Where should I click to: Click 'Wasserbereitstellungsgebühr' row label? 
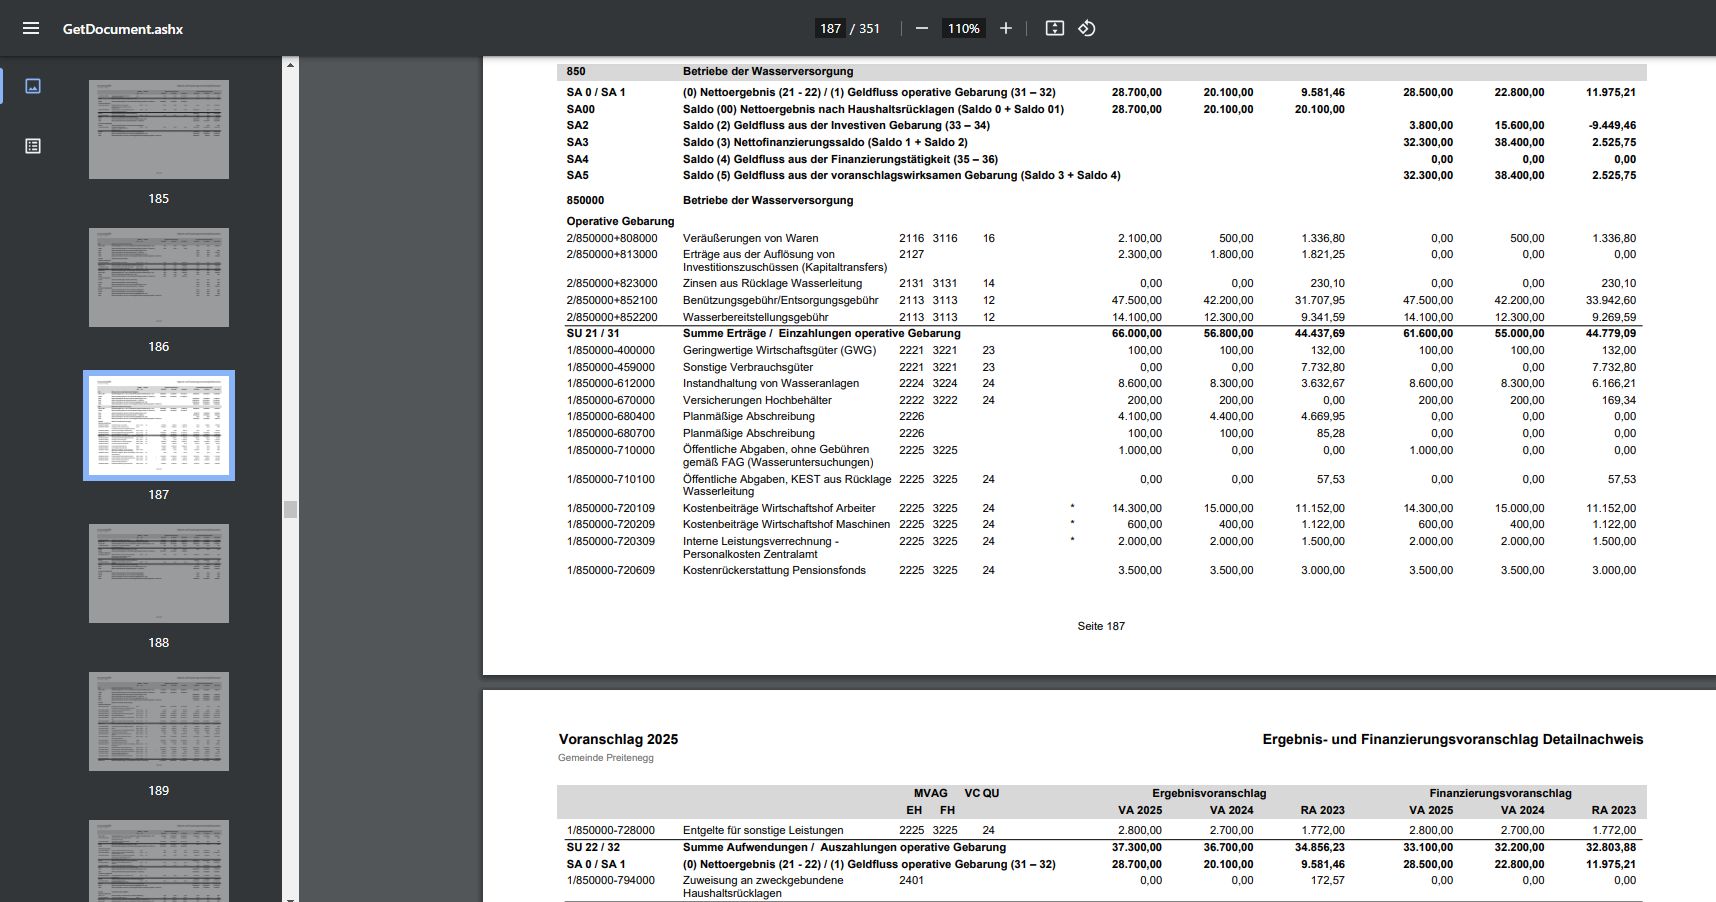[x=755, y=317]
